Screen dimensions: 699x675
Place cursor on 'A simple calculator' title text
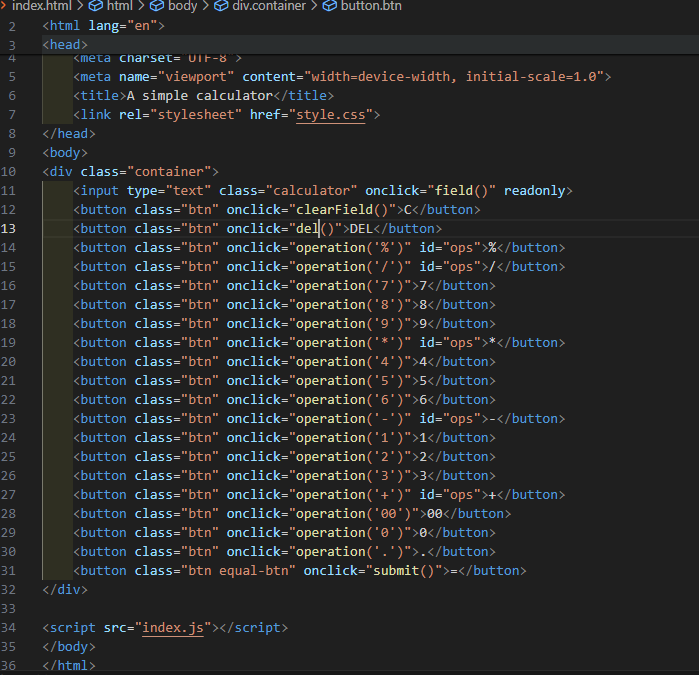pyautogui.click(x=200, y=95)
